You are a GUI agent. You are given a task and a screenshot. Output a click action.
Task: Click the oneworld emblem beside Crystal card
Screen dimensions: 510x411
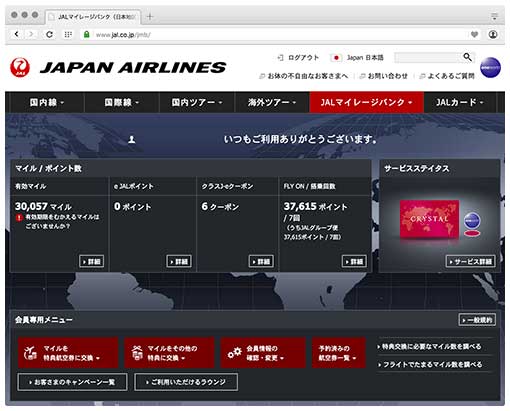(x=472, y=221)
